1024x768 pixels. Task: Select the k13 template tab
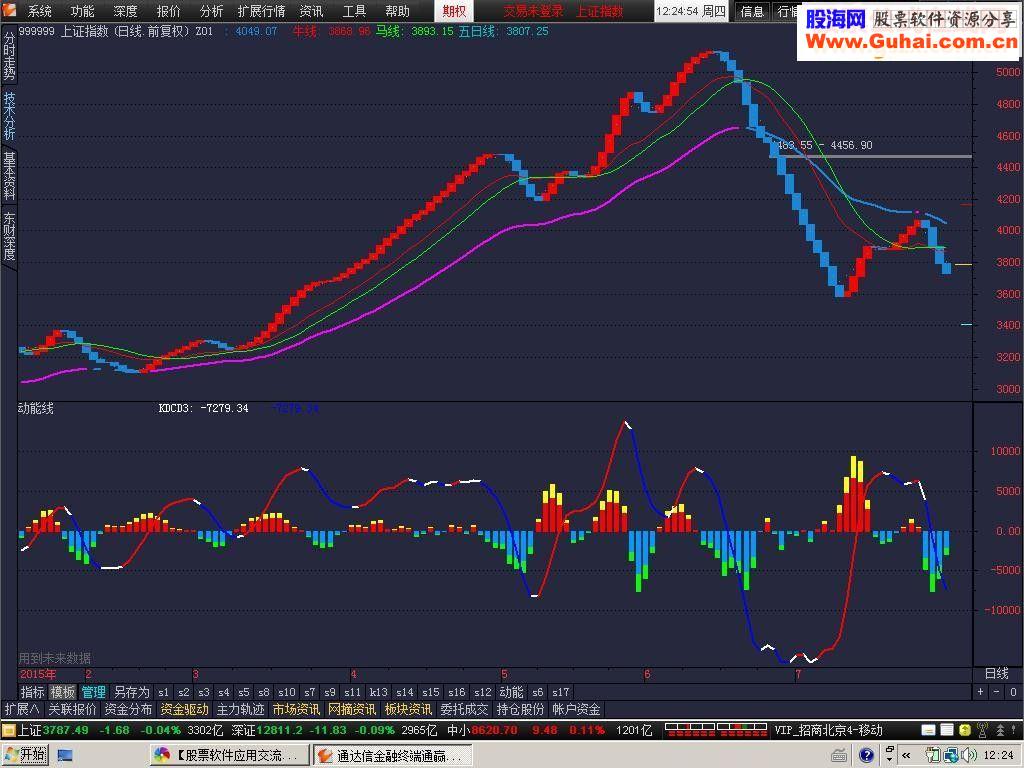pyautogui.click(x=378, y=692)
